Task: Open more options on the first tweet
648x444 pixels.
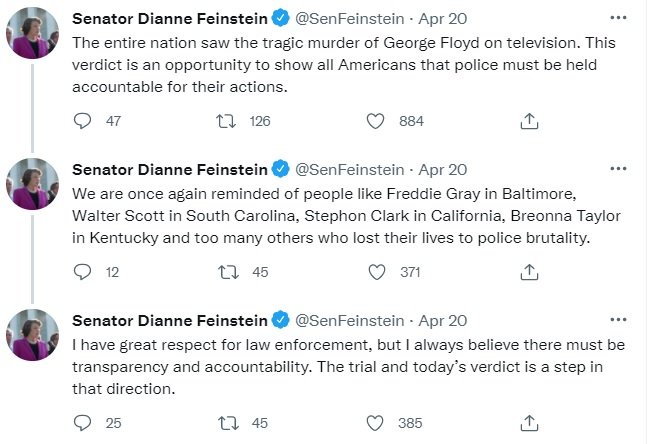Action: click(x=620, y=19)
